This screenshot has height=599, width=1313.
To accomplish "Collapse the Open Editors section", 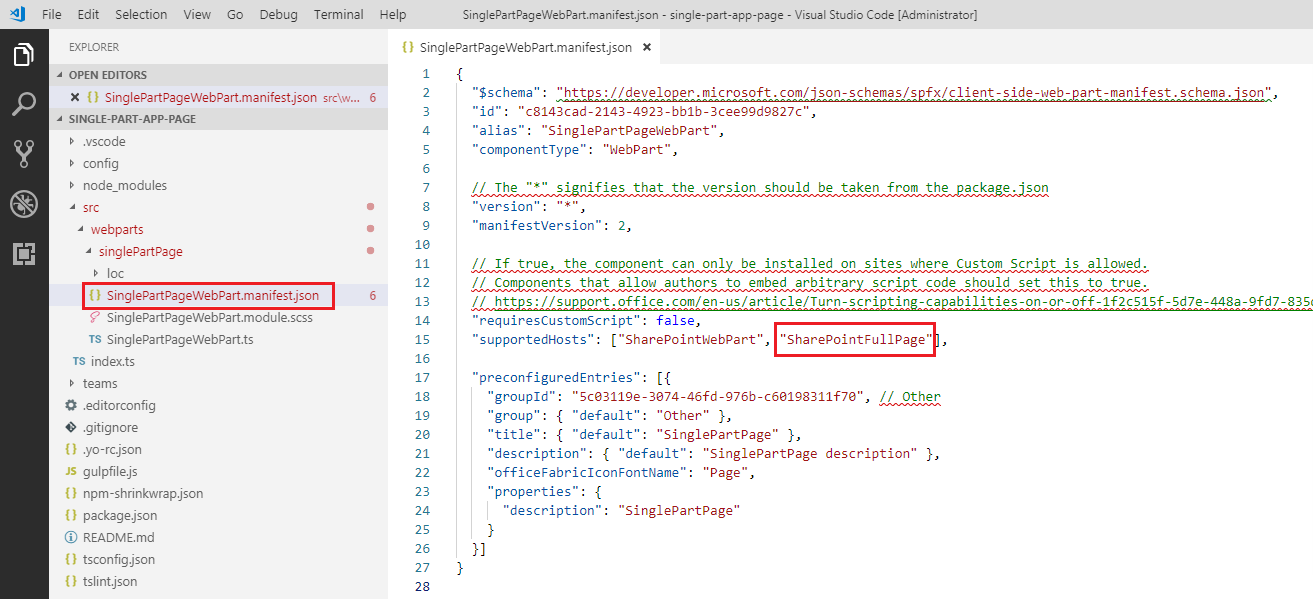I will [107, 75].
